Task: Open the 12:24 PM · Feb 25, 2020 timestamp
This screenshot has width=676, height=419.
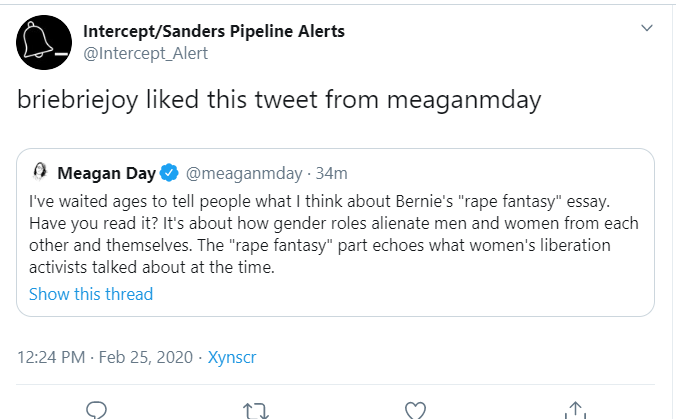Action: tap(104, 355)
